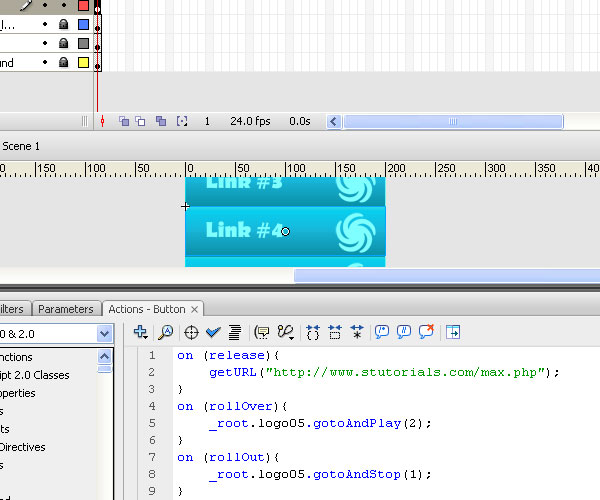Click Center Frame icon on timeline bar

coord(102,122)
